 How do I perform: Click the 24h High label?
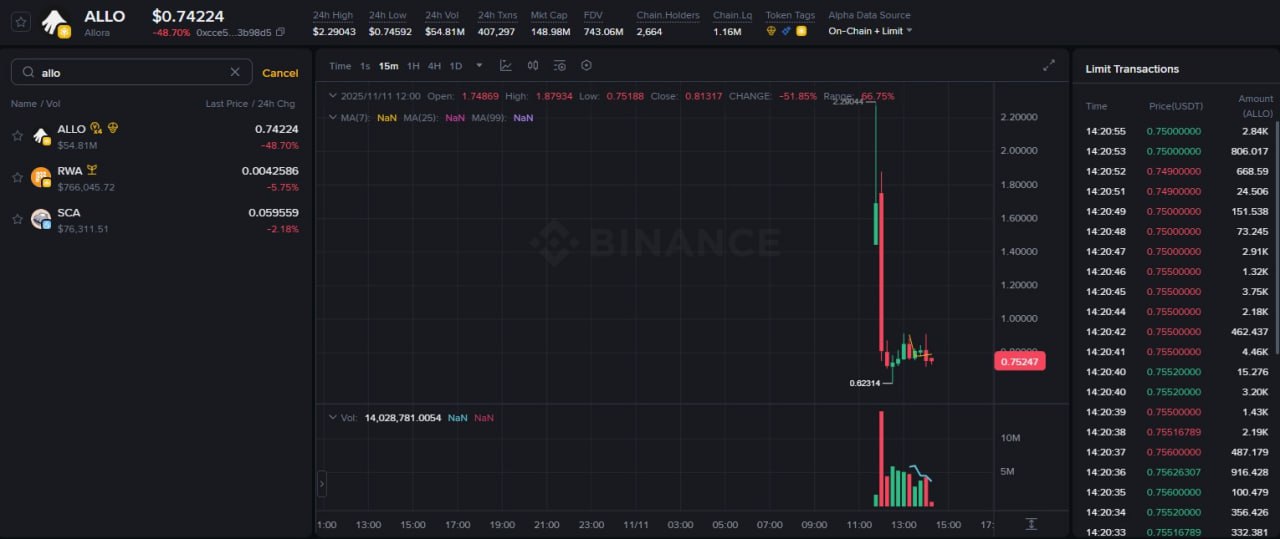332,16
